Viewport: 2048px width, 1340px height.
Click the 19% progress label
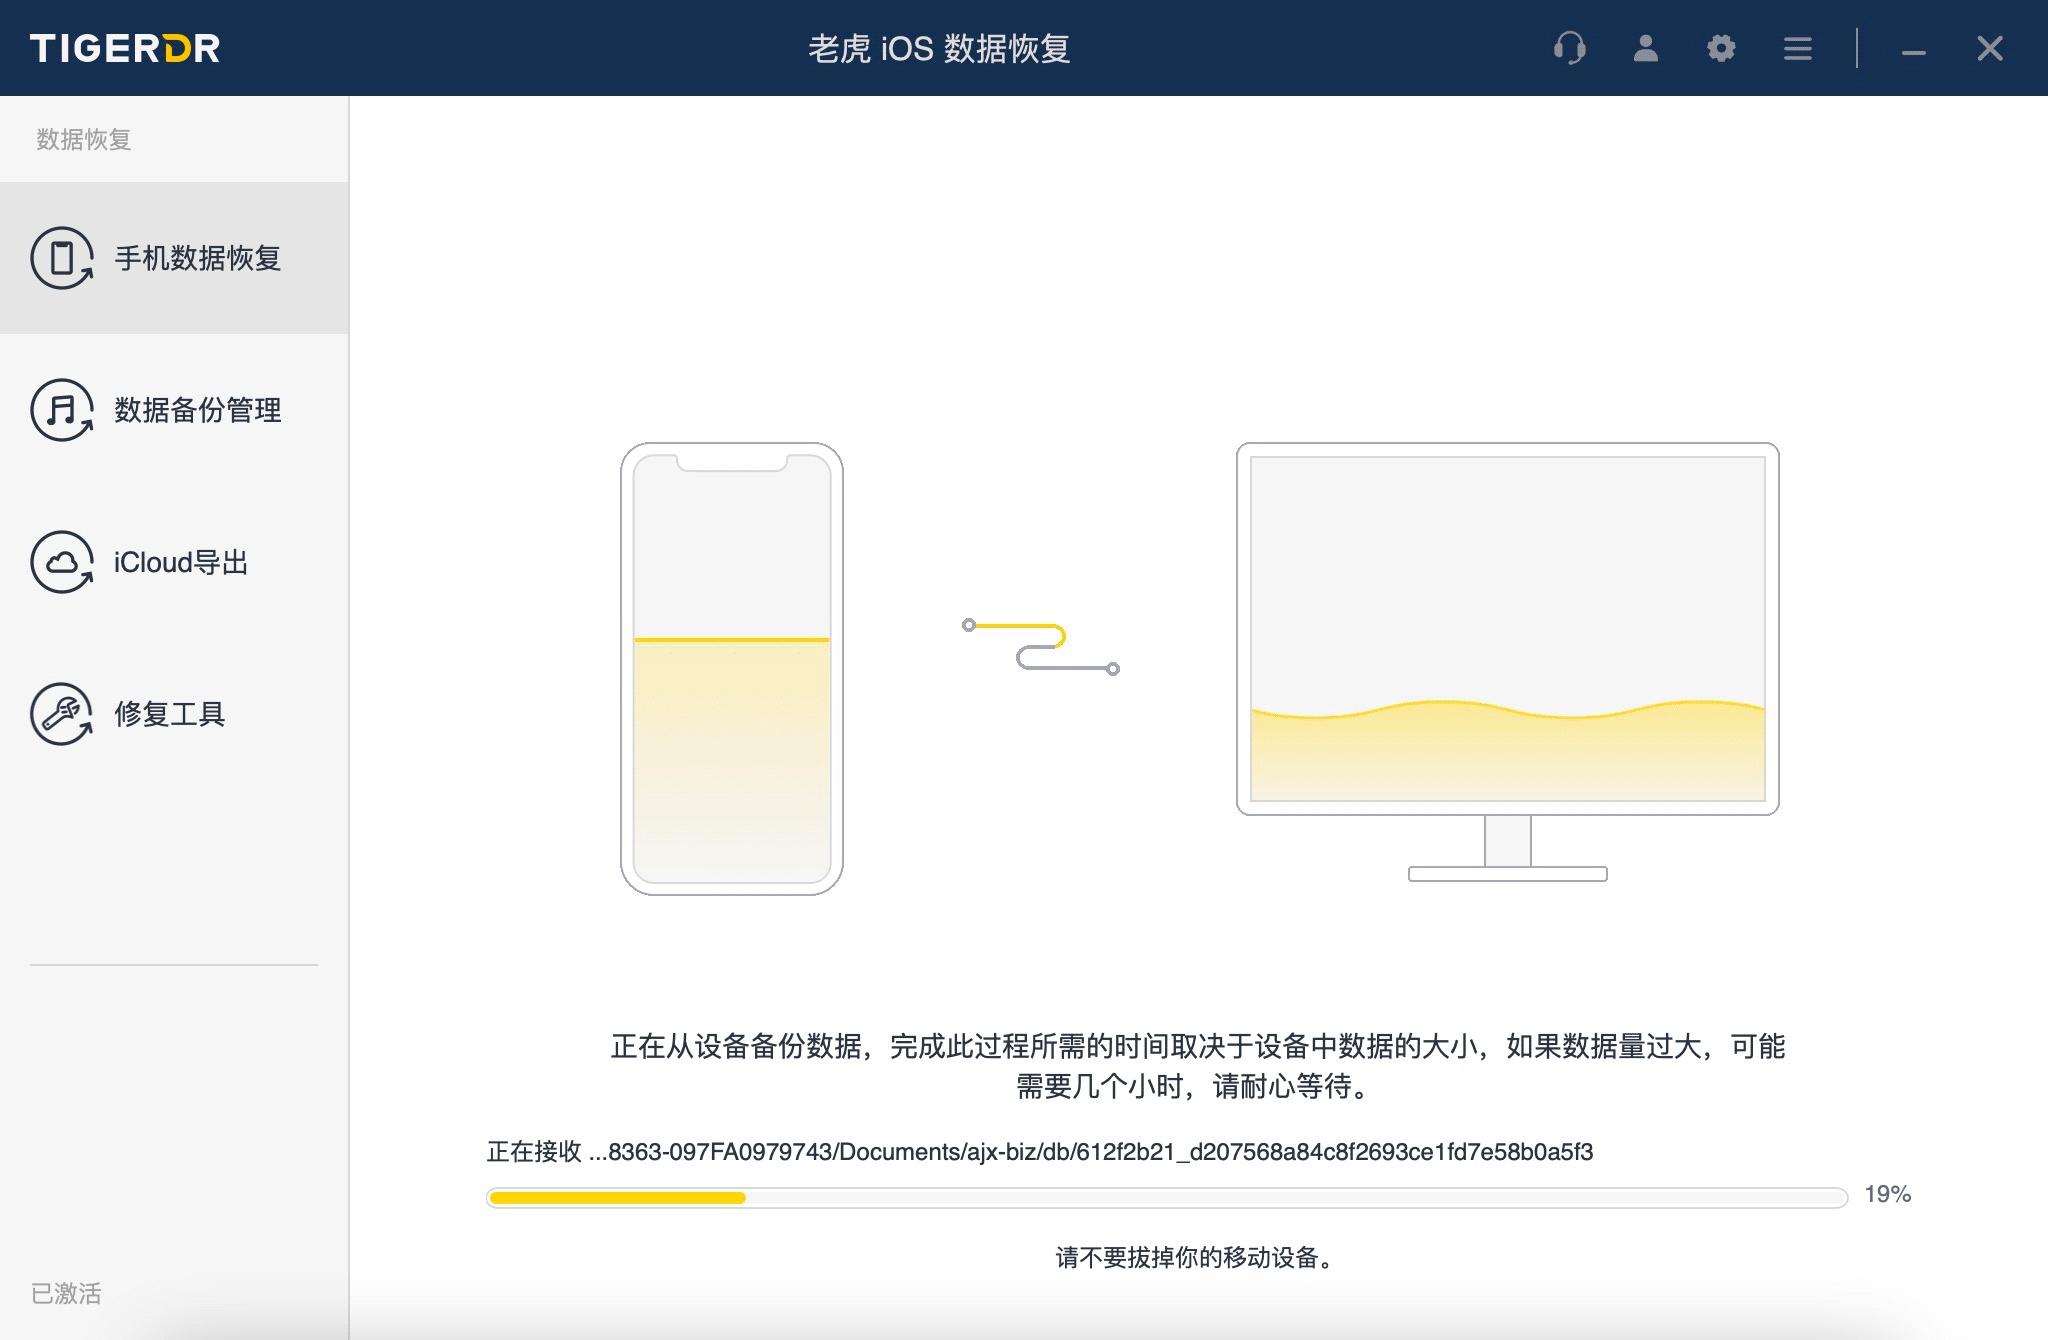1887,1194
